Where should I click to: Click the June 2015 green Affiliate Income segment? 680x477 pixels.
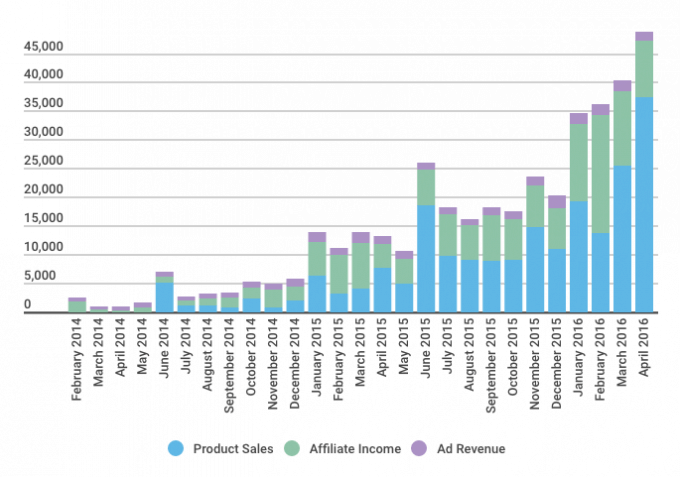pyautogui.click(x=426, y=187)
